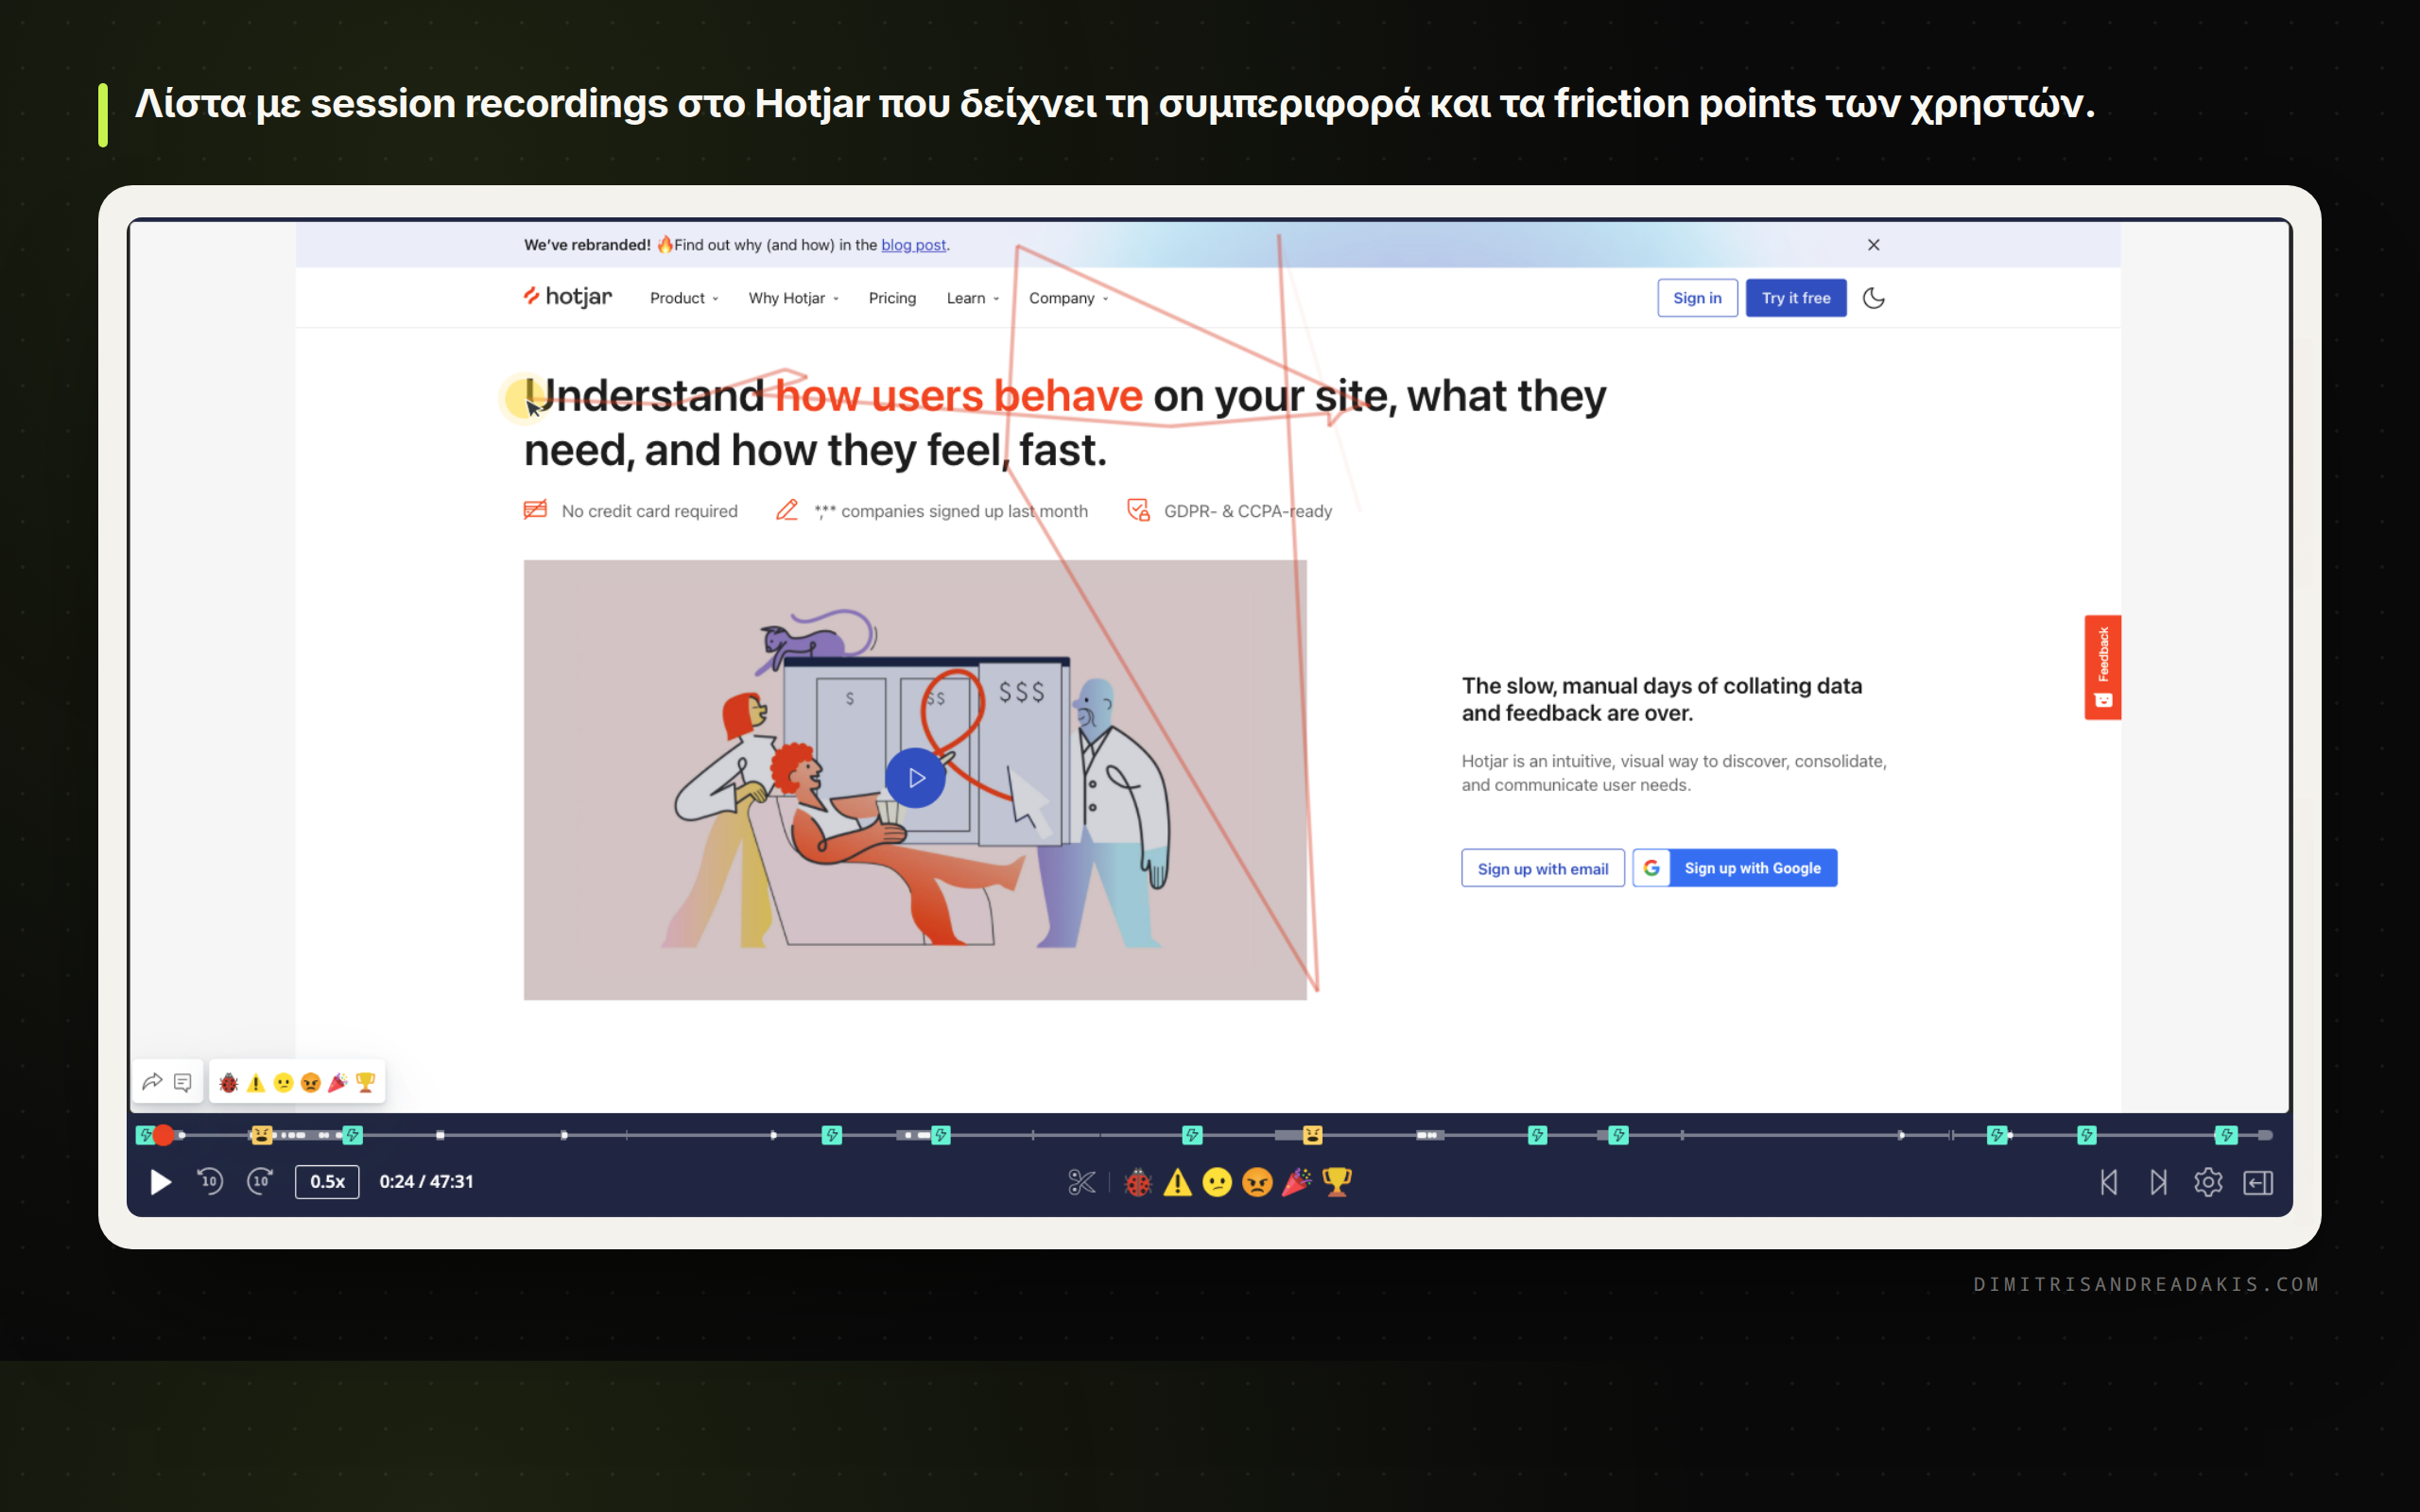Expand the Why Hotjar menu
The height and width of the screenshot is (1512, 2420).
click(794, 298)
